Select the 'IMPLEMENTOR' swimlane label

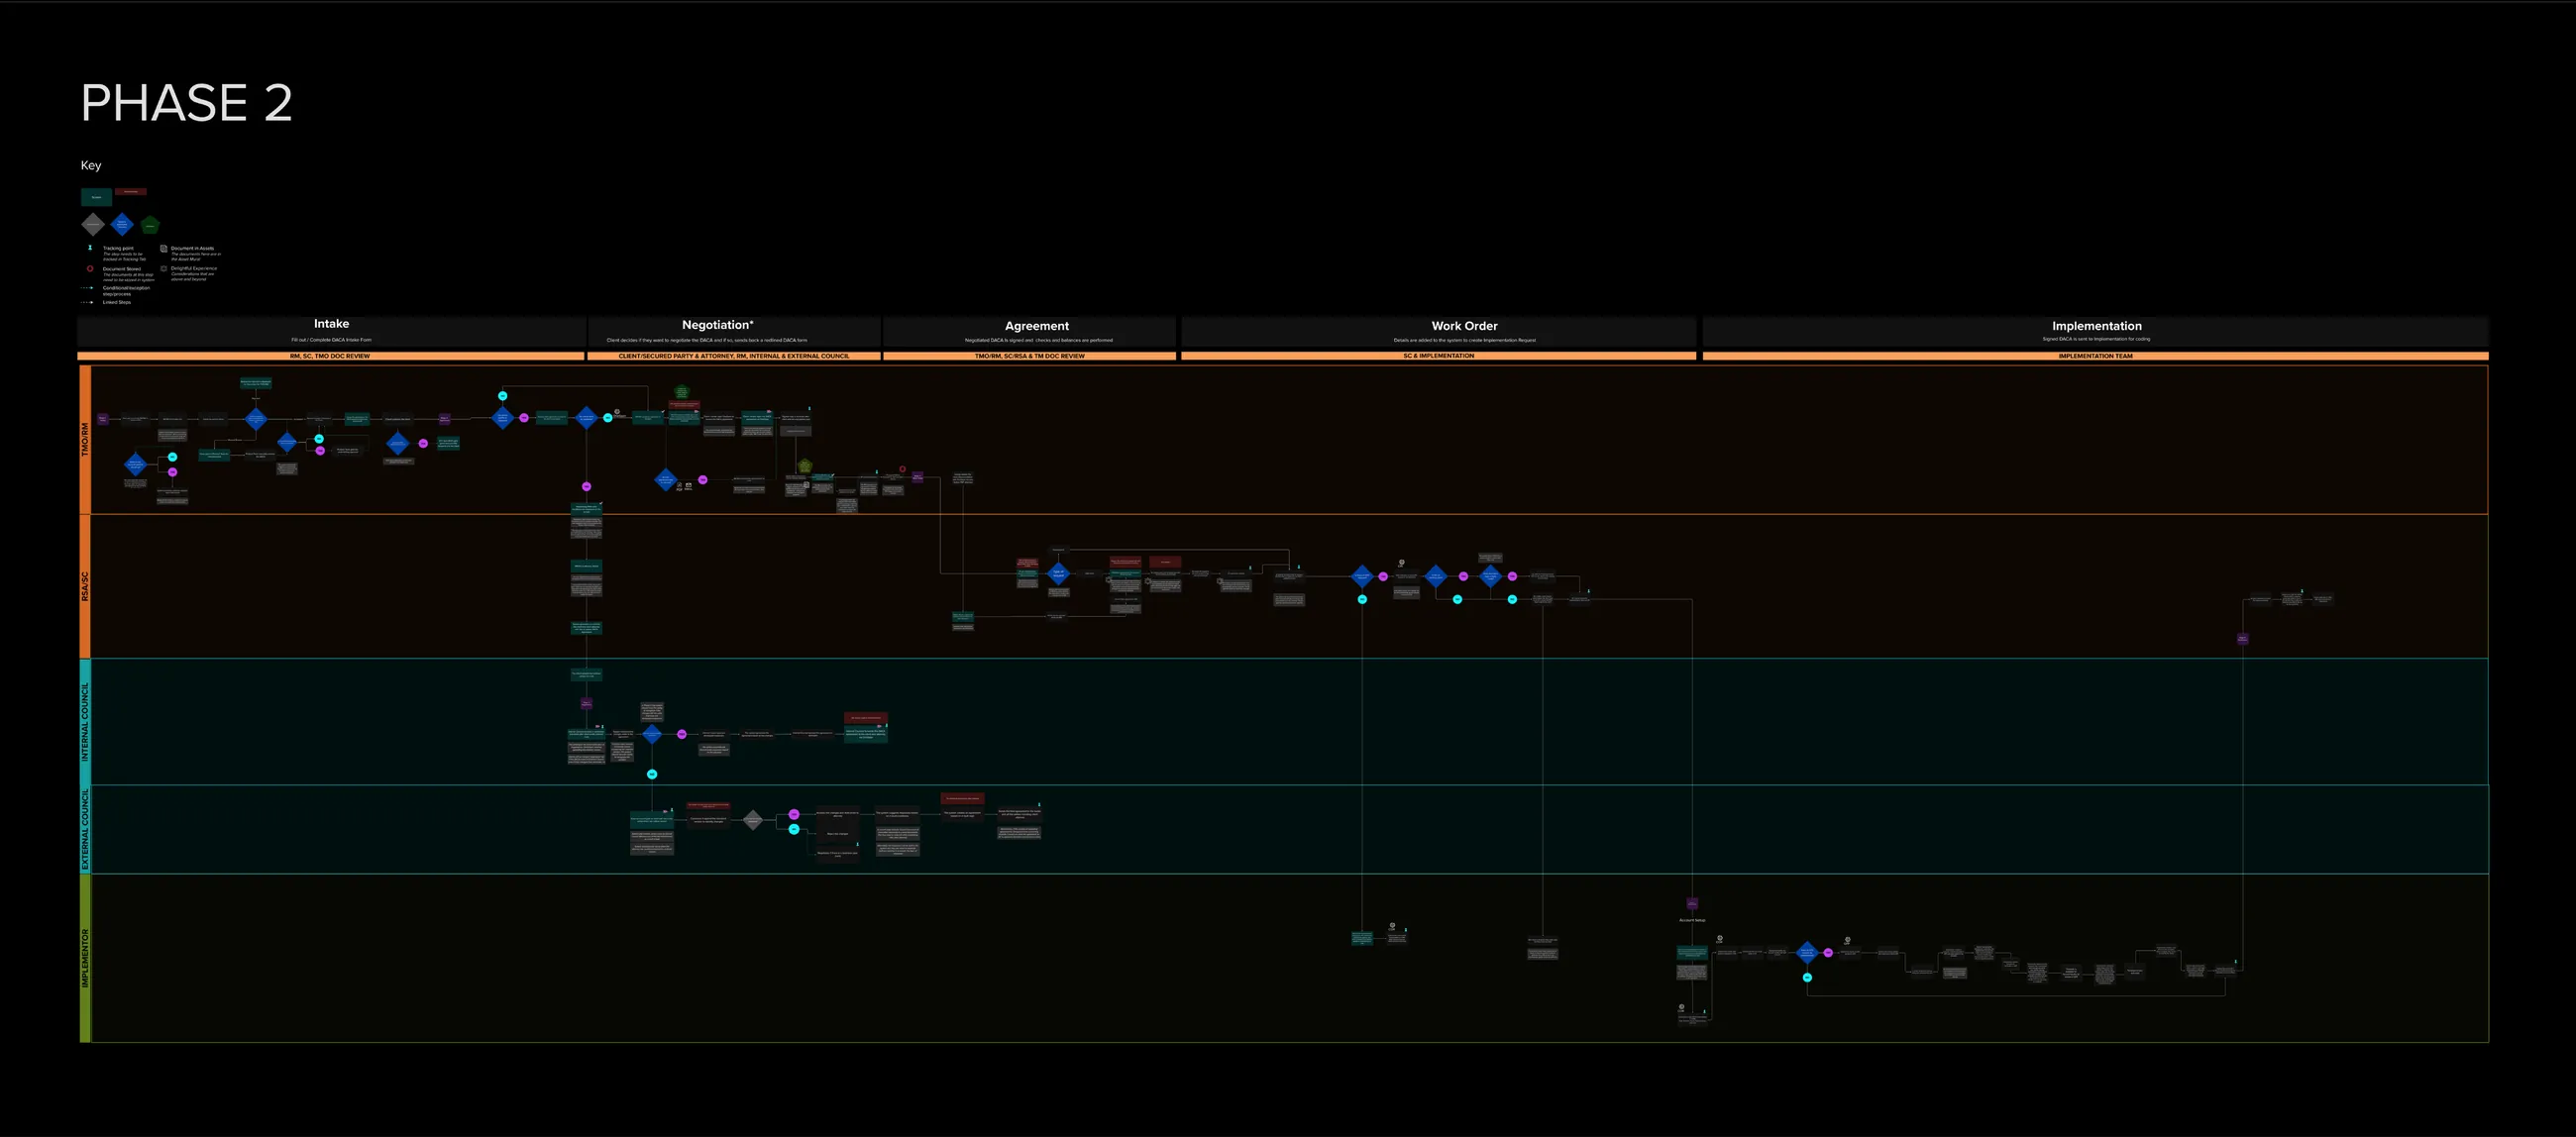click(x=85, y=958)
